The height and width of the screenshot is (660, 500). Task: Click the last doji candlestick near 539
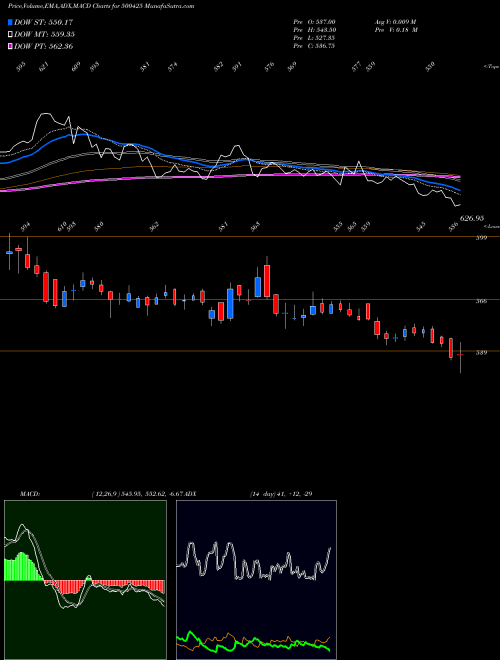click(460, 356)
